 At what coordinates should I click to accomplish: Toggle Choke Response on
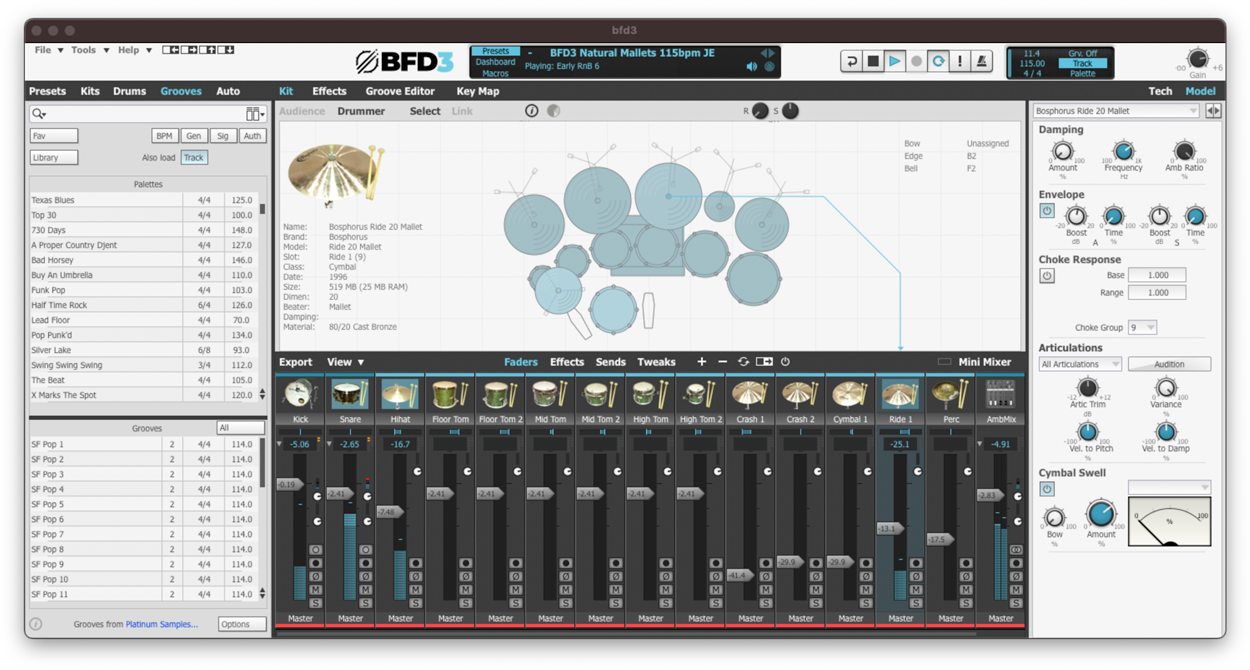[x=1047, y=276]
